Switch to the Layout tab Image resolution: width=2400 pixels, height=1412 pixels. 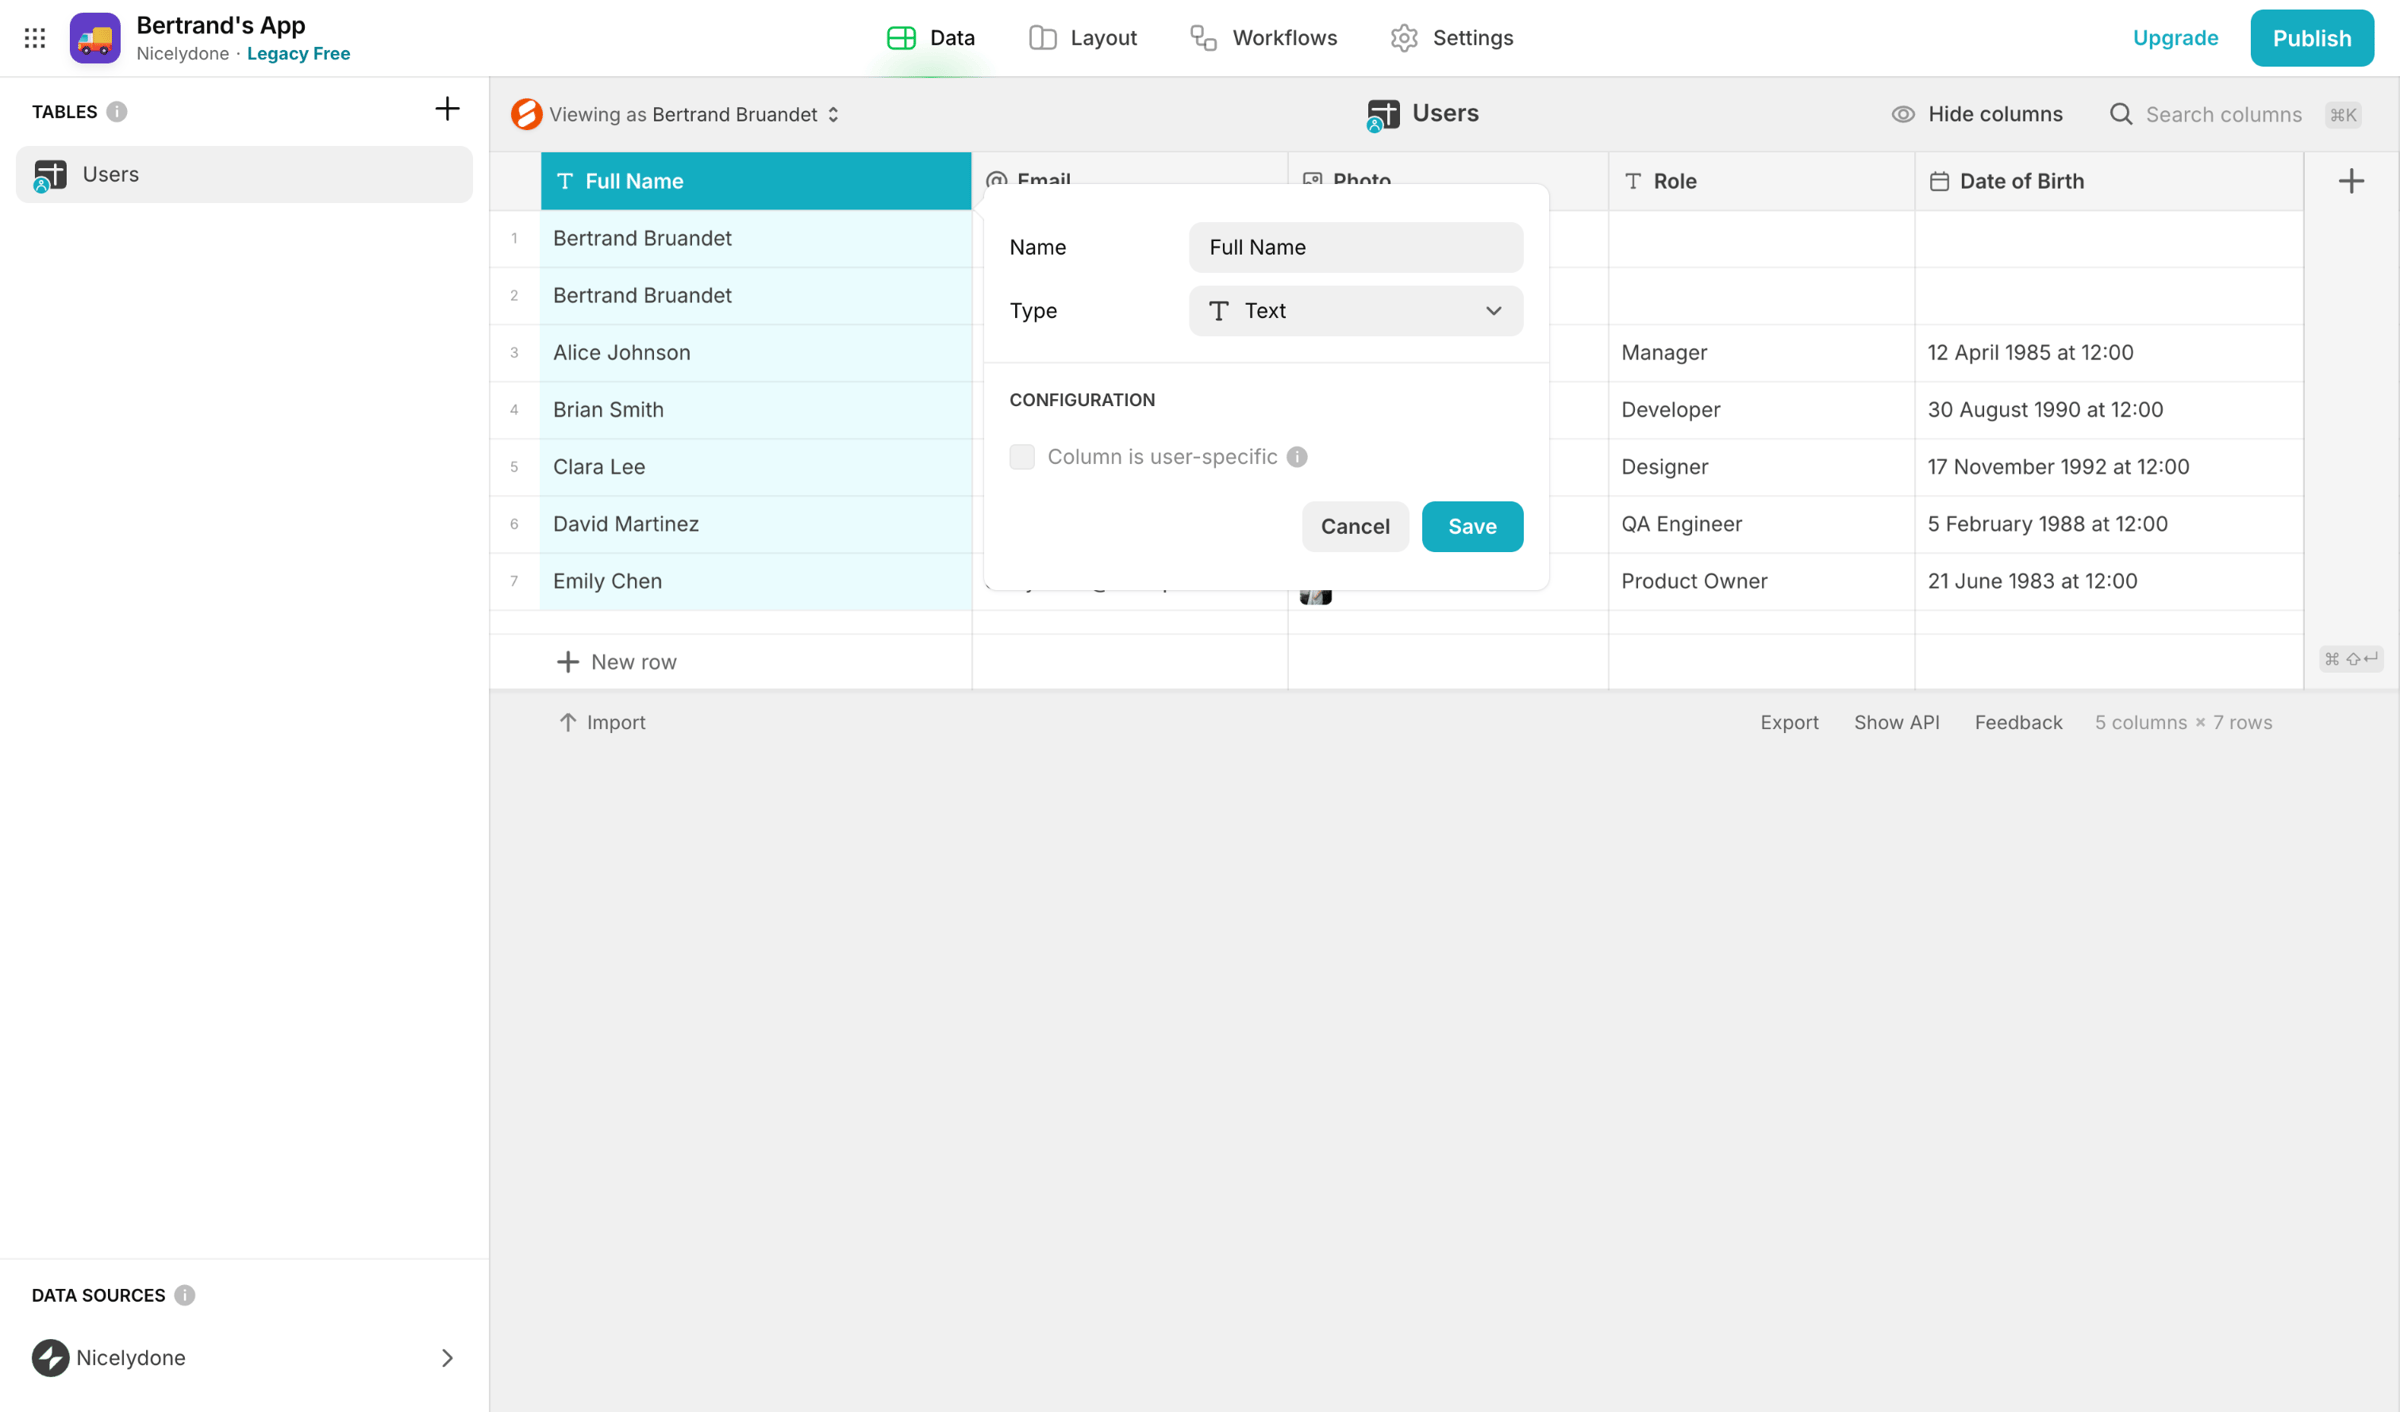[x=1083, y=38]
